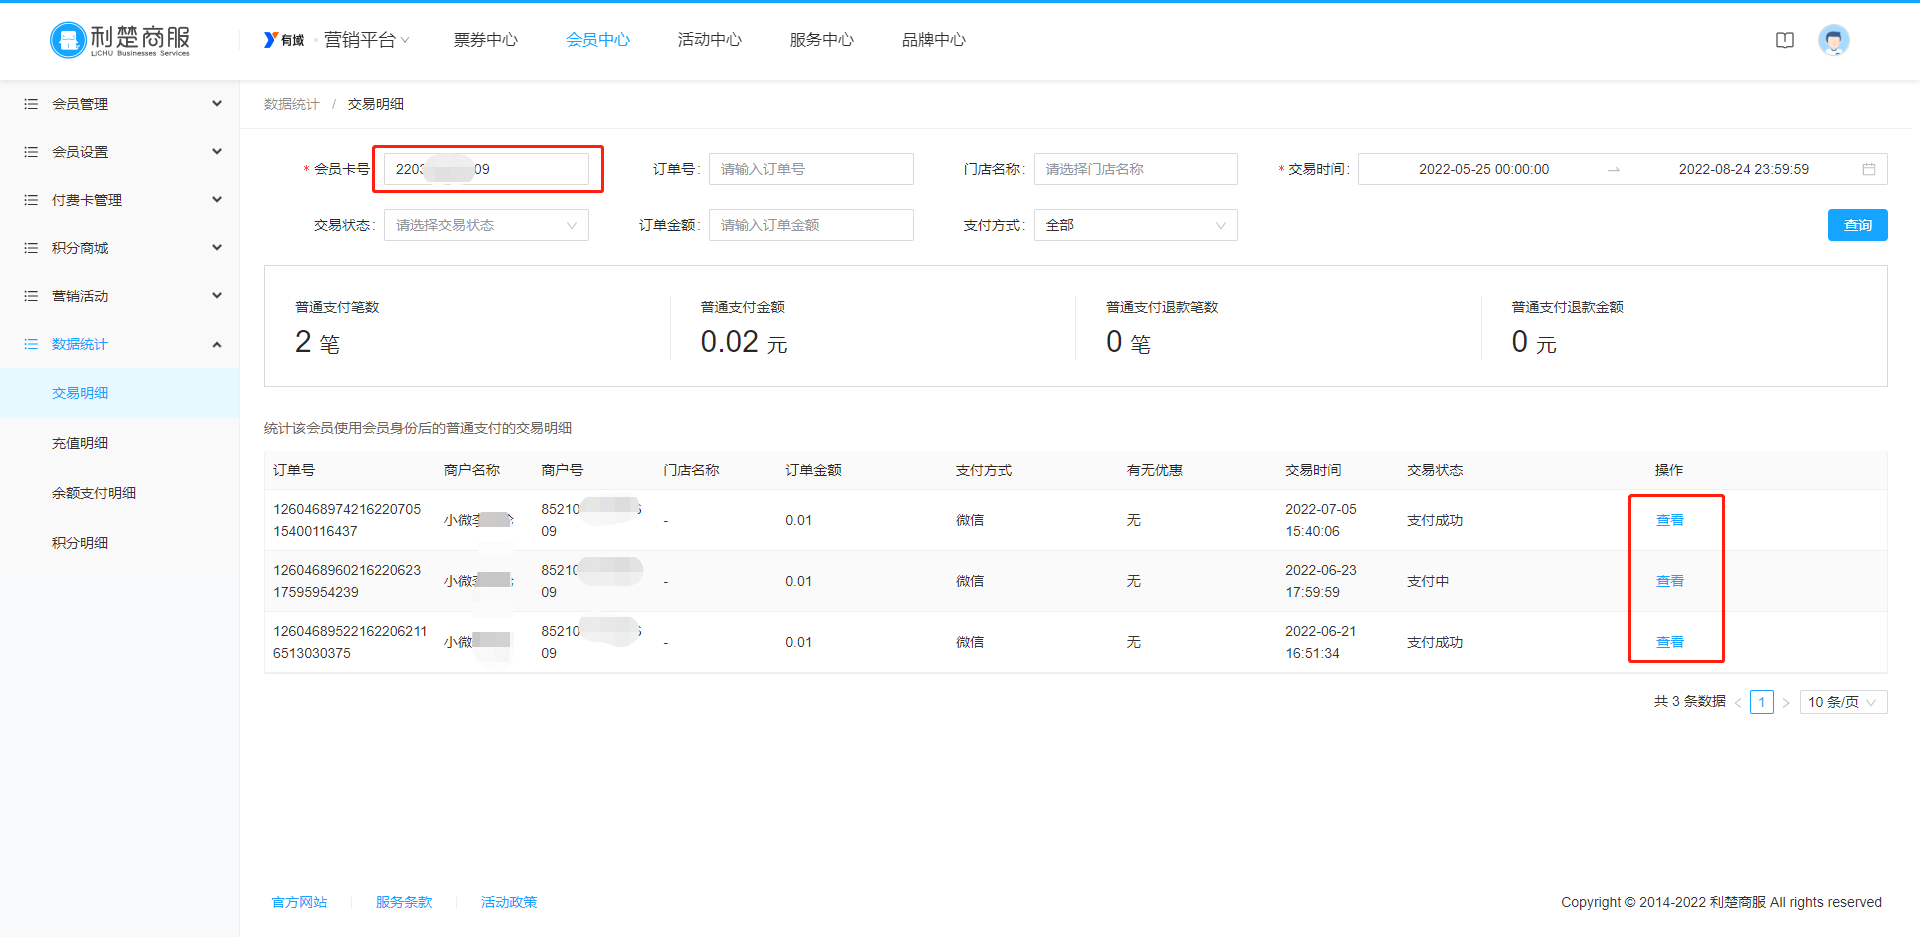Click 2022-06-21 16:51:34 time cell
The width and height of the screenshot is (1920, 937).
(x=1321, y=642)
